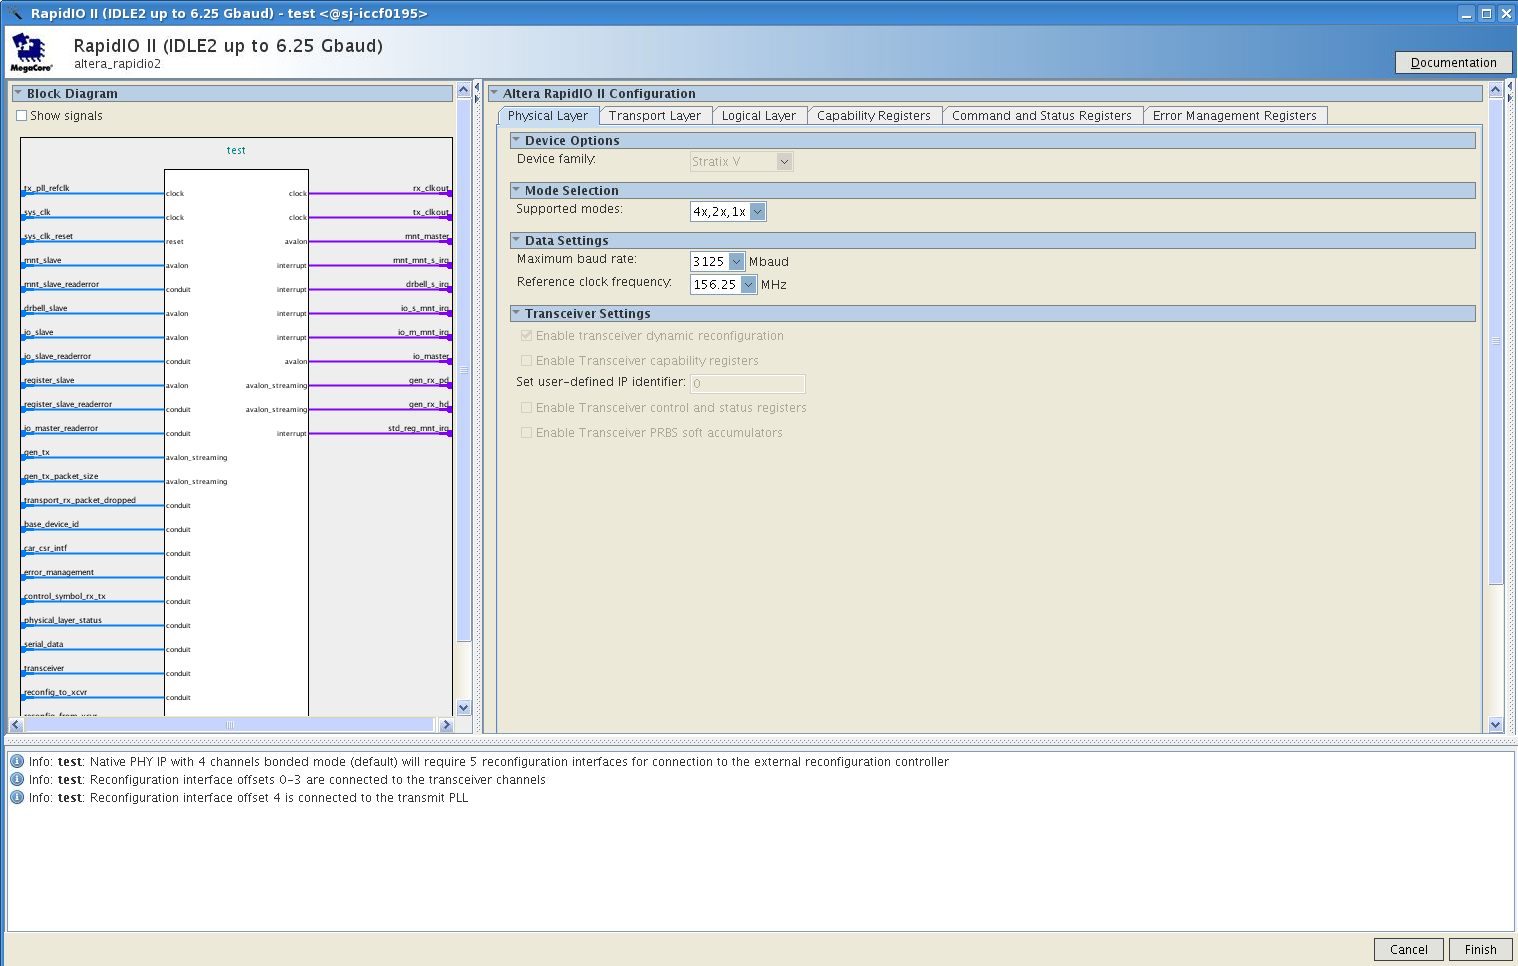Open Command and Status Registers tab
1518x966 pixels.
(1042, 116)
